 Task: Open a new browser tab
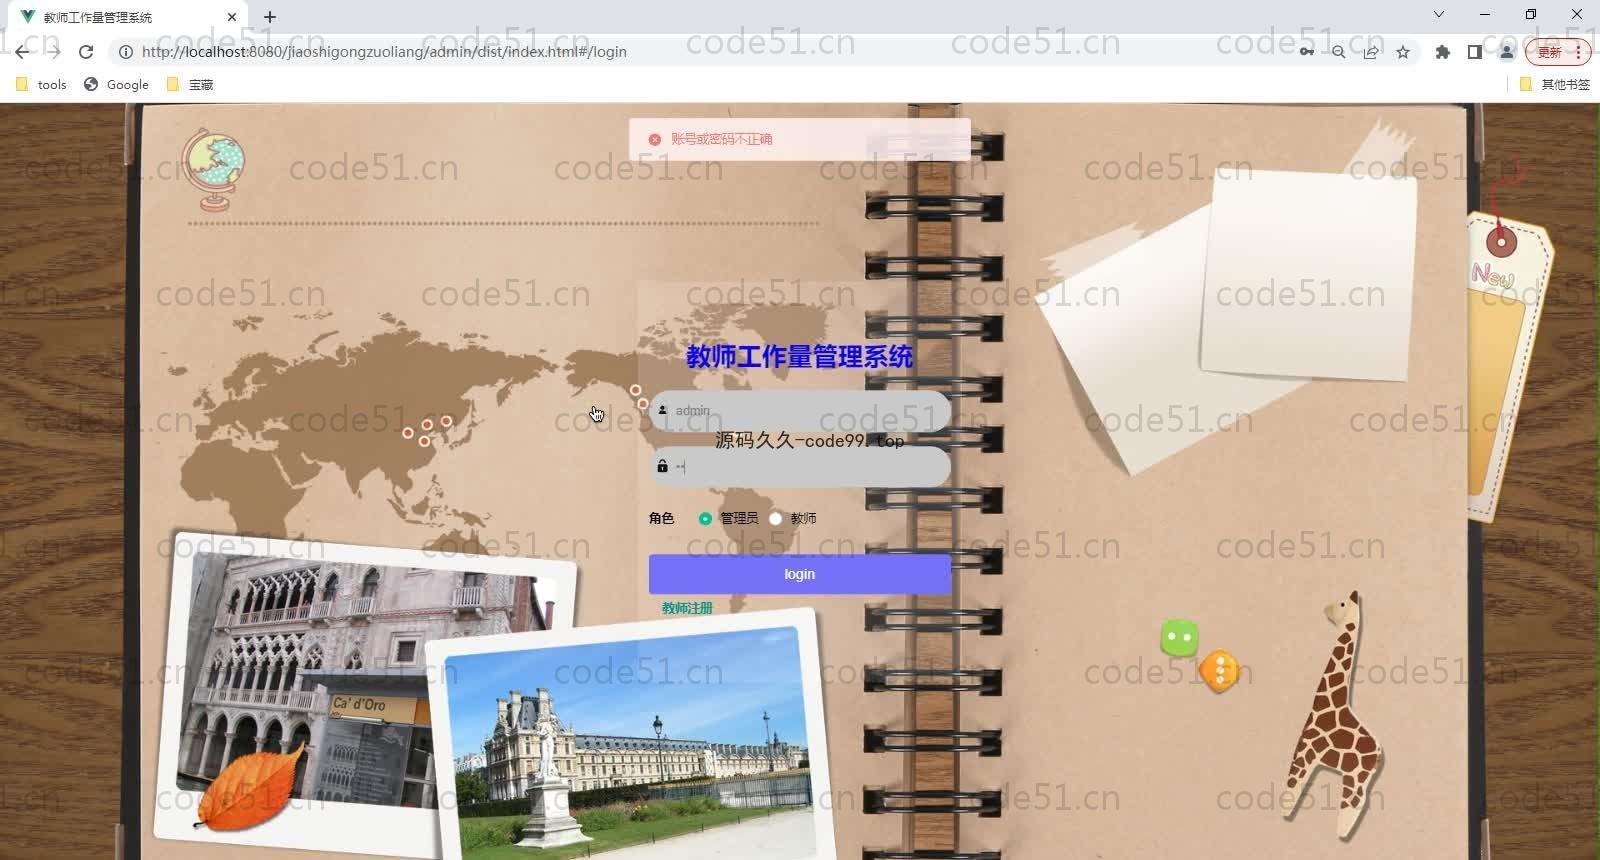(270, 17)
